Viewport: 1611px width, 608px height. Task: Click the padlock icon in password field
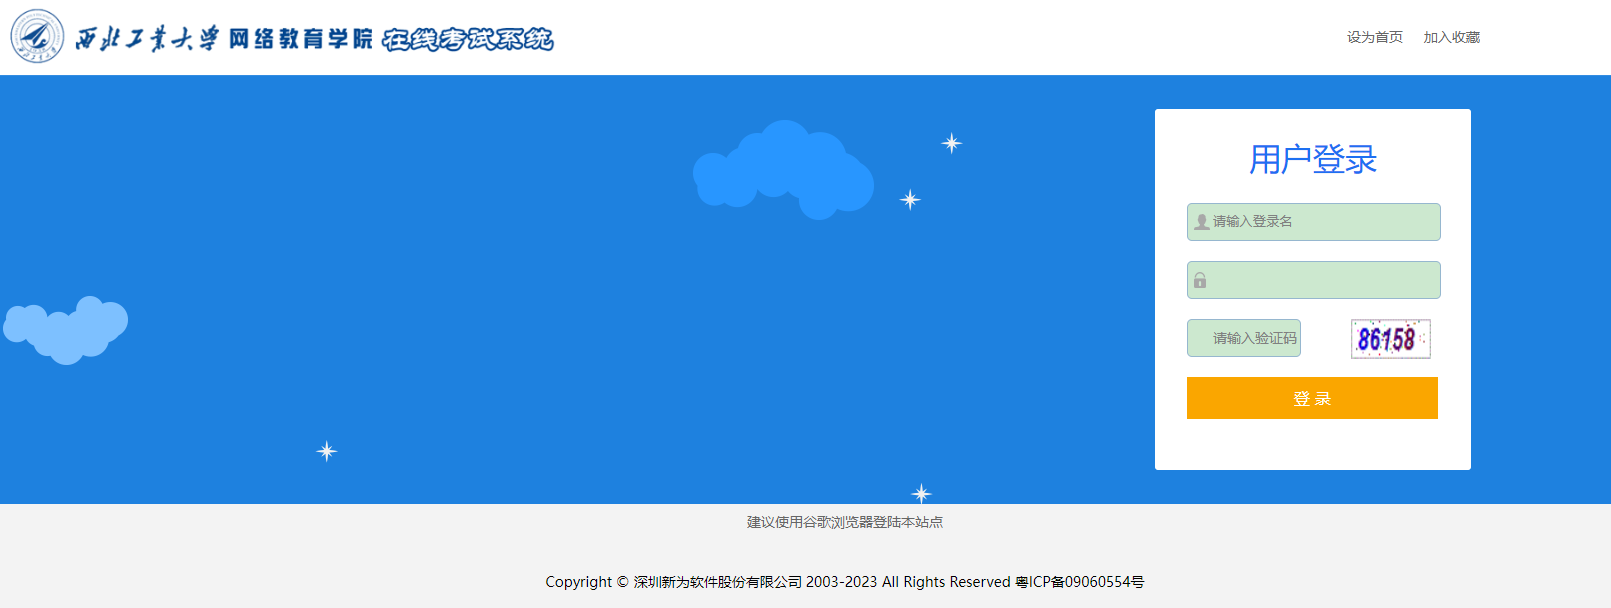(1200, 281)
